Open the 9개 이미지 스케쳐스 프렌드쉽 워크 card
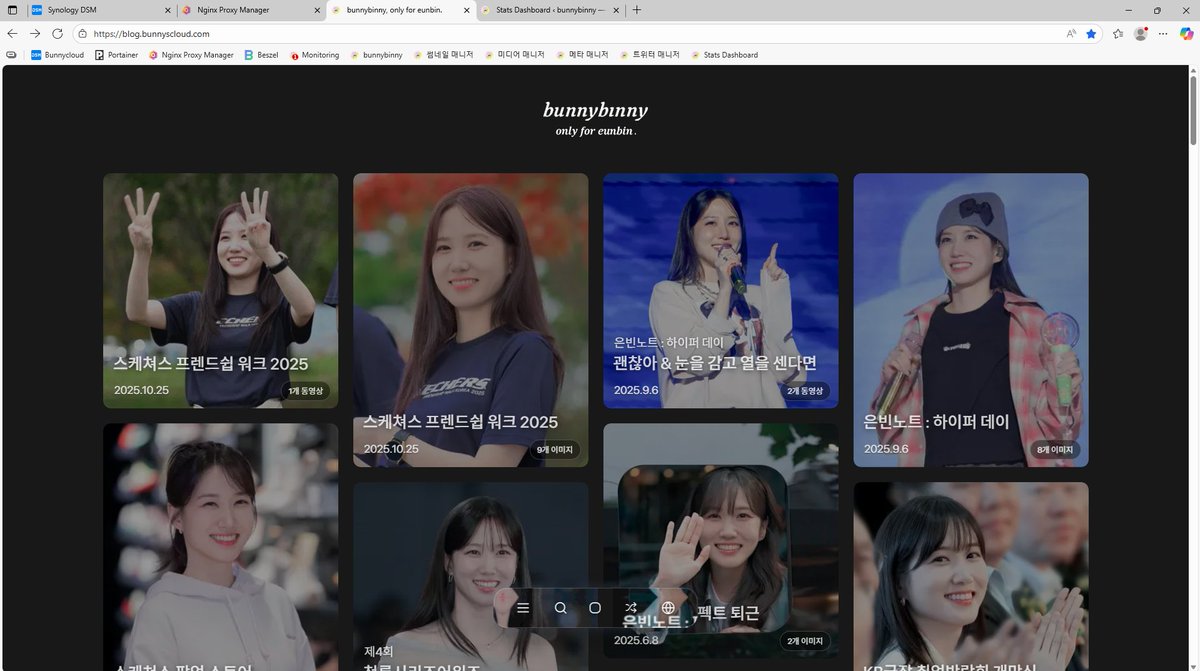The image size is (1200, 671). pos(470,320)
